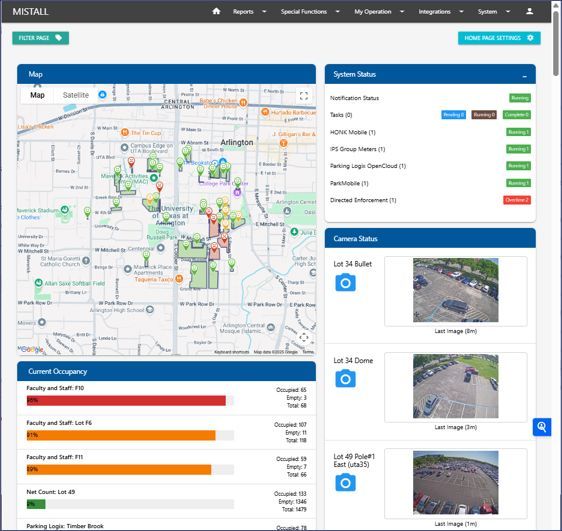562x531 pixels.
Task: Enter map fullscreen view
Action: click(304, 96)
